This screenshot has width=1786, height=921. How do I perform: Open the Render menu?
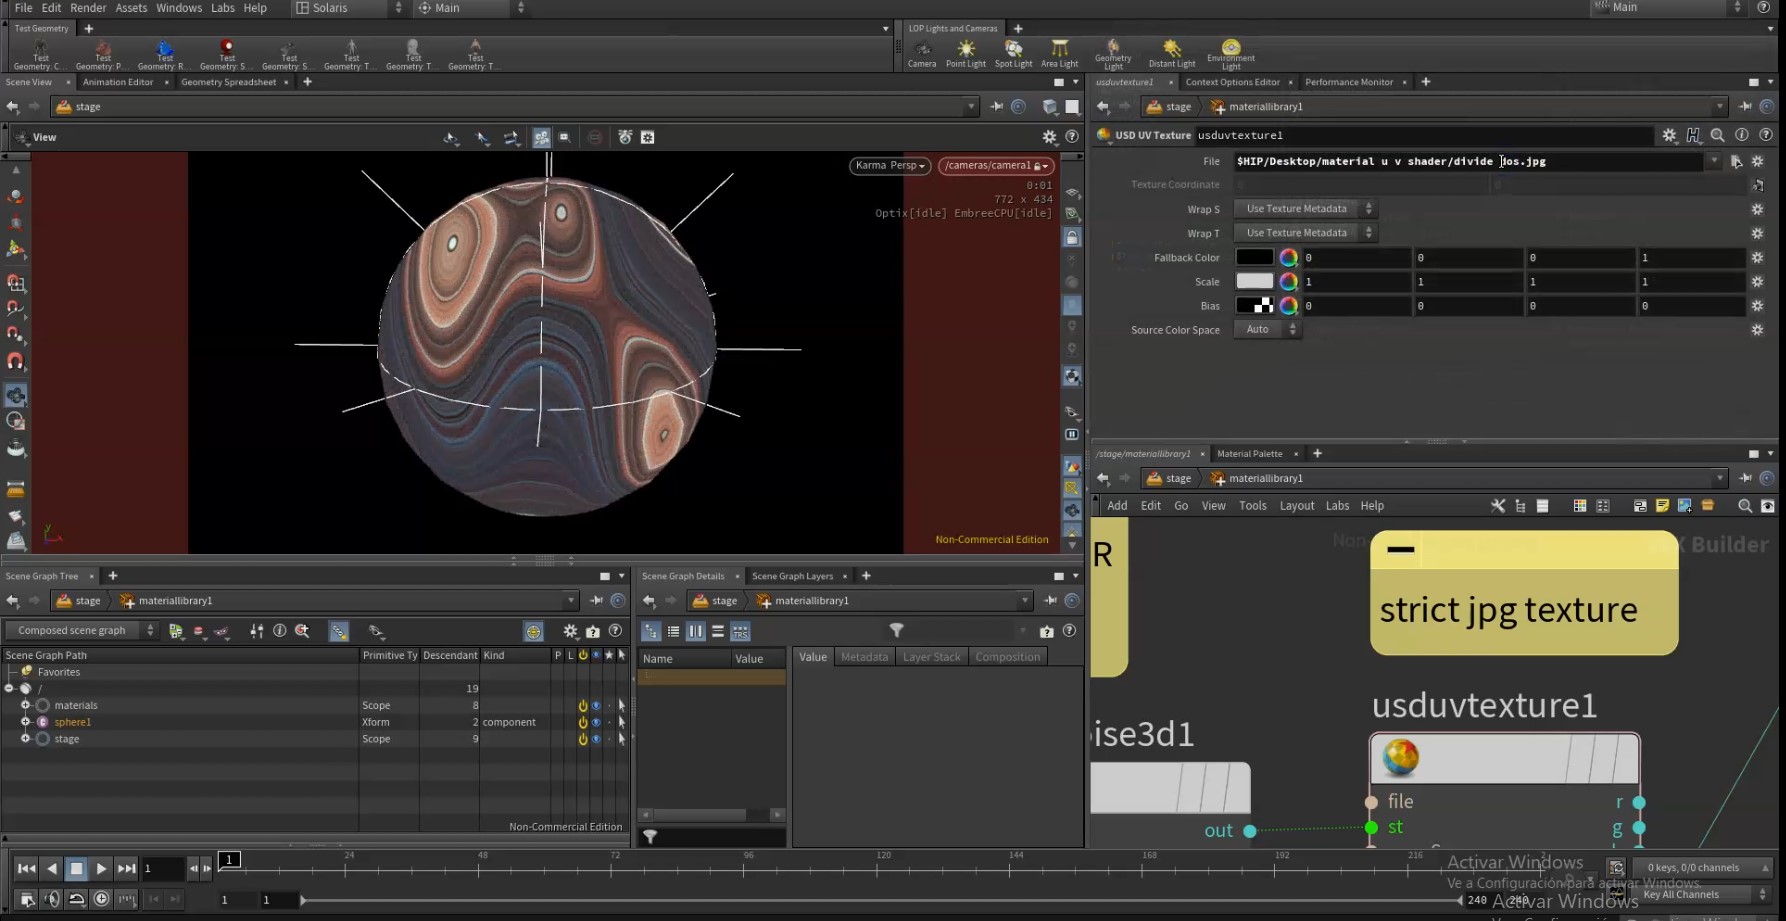(88, 8)
